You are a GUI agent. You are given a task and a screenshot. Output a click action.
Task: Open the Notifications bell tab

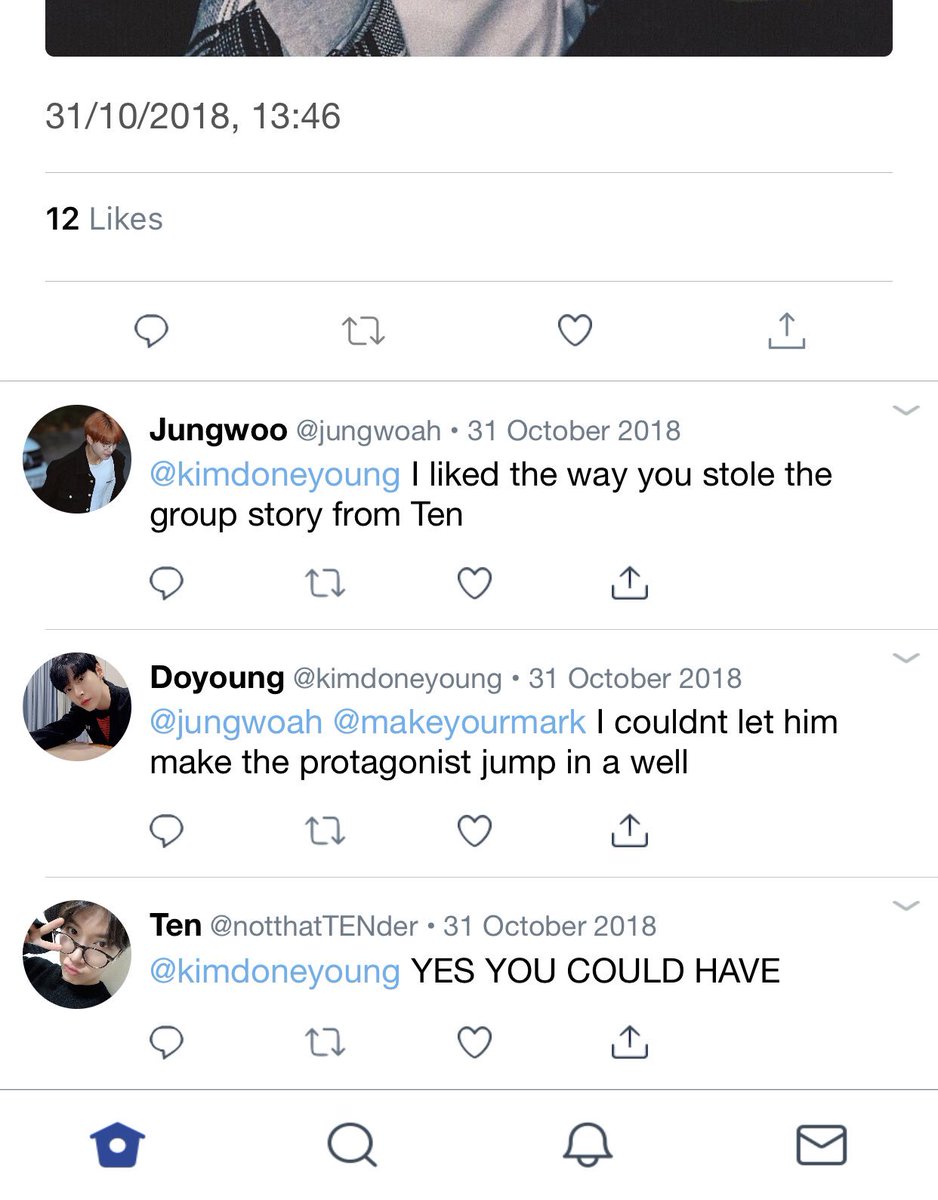(x=587, y=1145)
